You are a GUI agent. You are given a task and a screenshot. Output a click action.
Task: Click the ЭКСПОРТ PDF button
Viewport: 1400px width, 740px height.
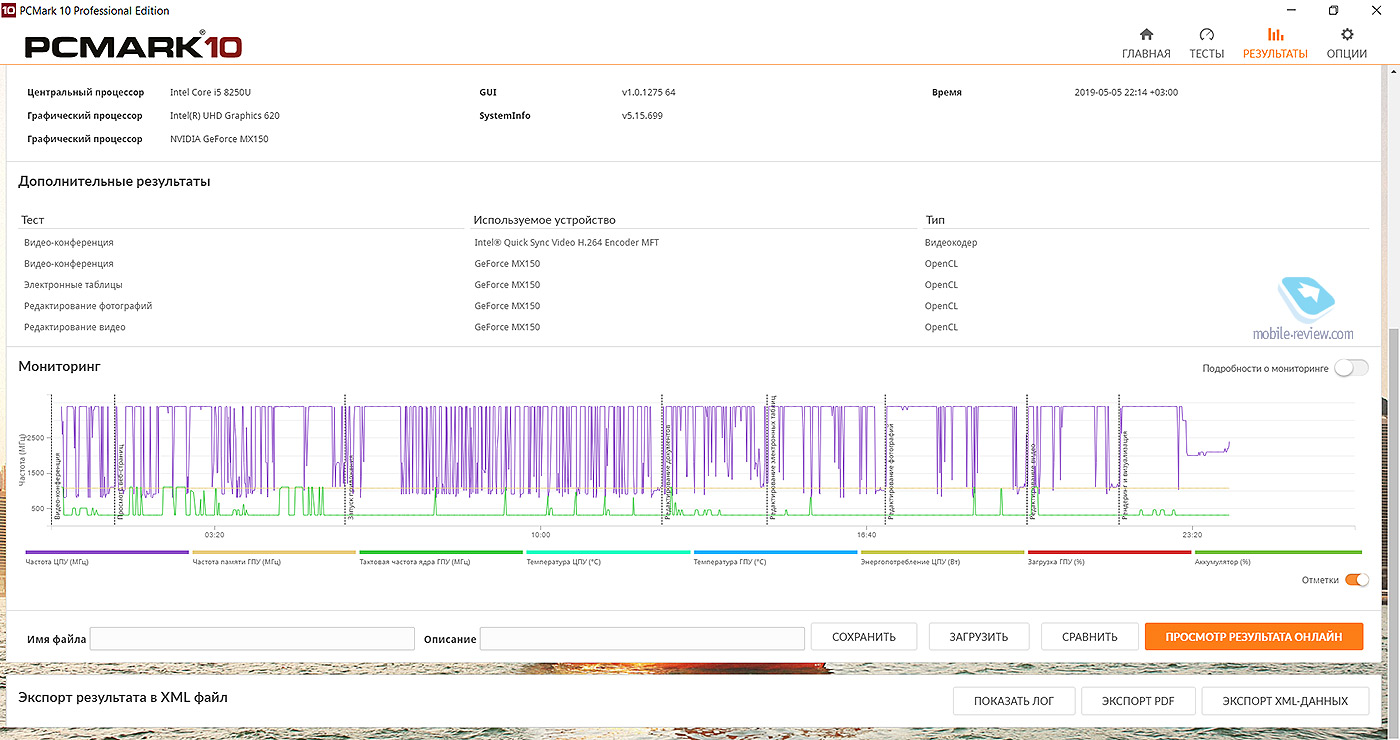coord(1138,701)
